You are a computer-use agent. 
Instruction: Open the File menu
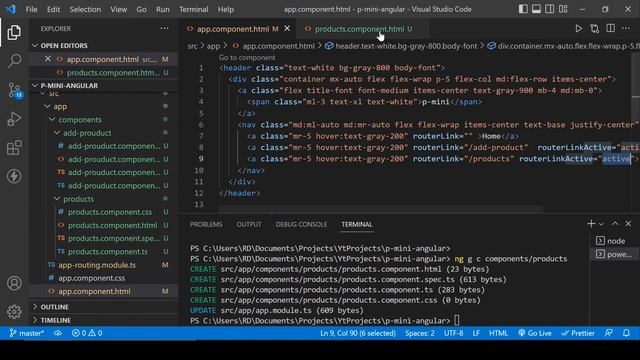coord(31,9)
